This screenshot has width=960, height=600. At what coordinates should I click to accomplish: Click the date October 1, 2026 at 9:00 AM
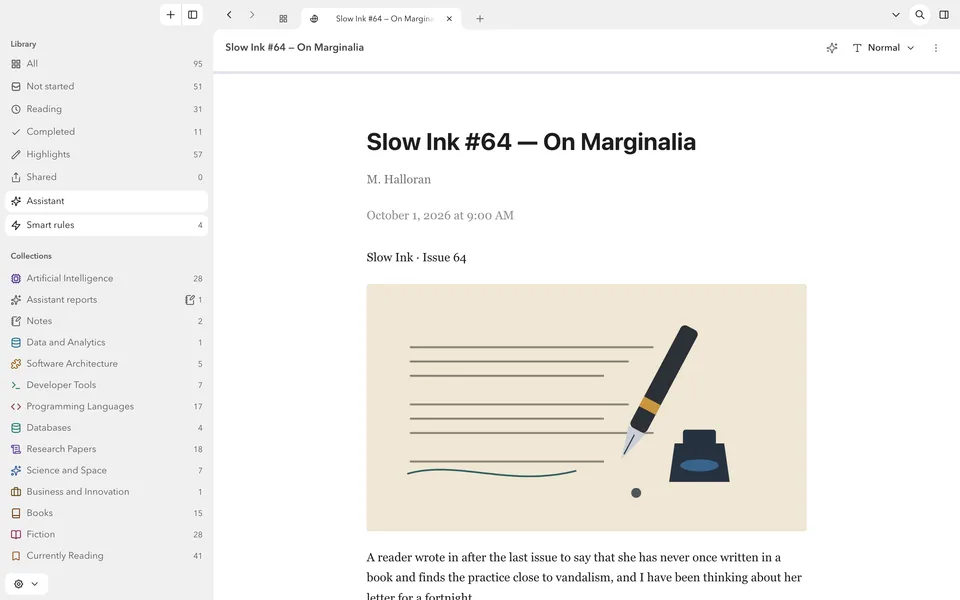440,216
